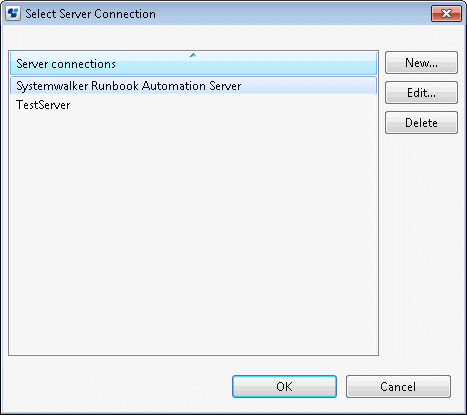The height and width of the screenshot is (415, 467).
Task: Open the Edit... connection dialog
Action: point(421,93)
